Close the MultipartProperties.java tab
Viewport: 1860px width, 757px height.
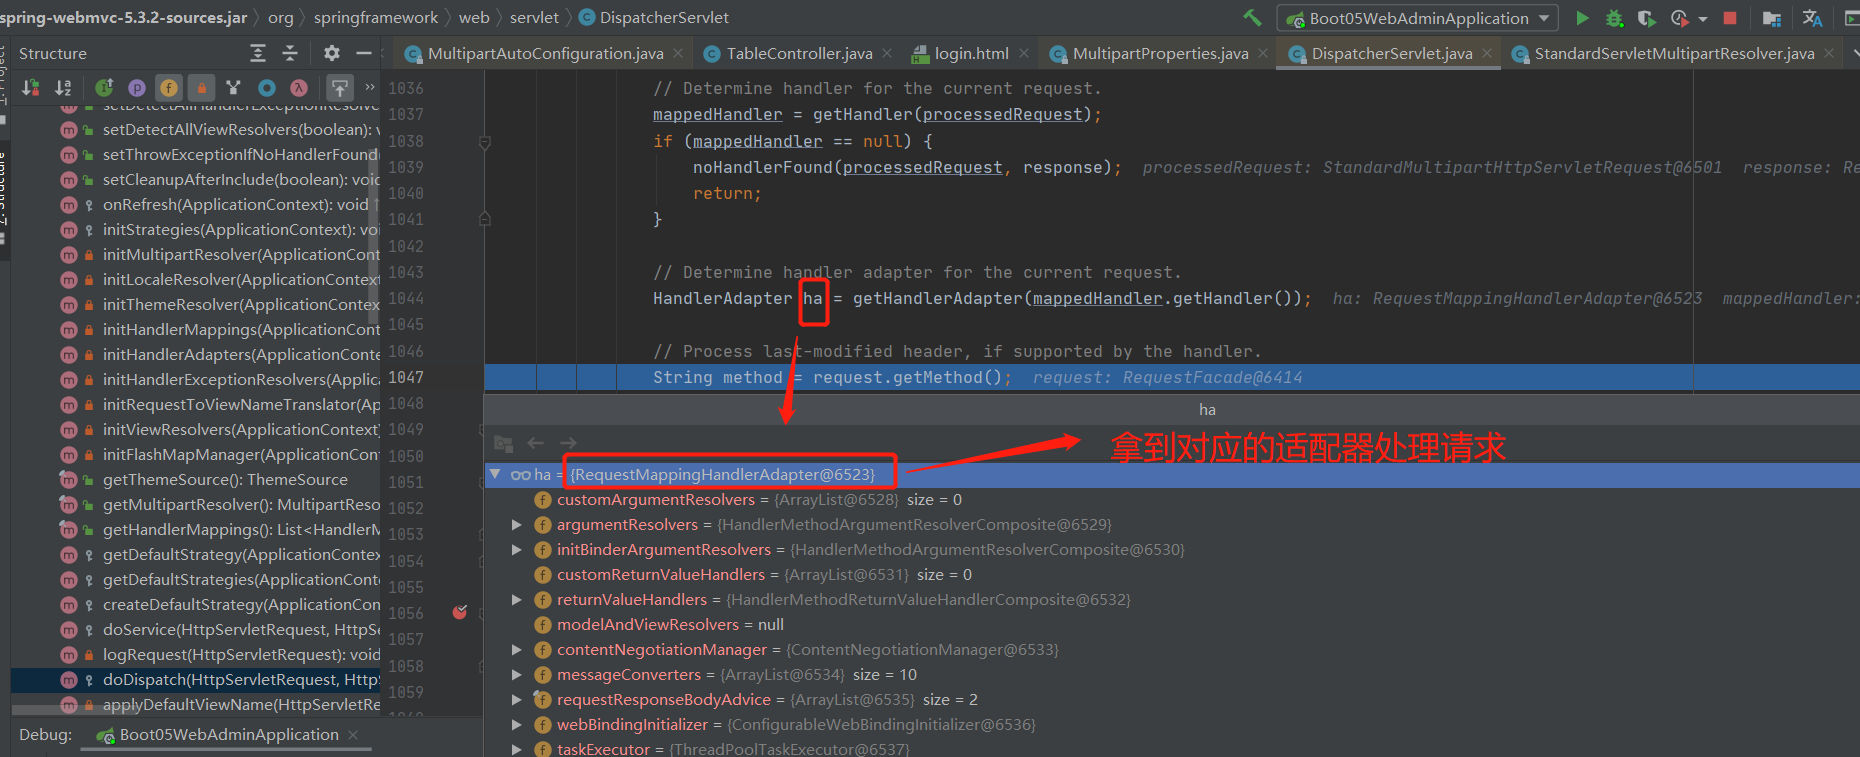point(1263,53)
